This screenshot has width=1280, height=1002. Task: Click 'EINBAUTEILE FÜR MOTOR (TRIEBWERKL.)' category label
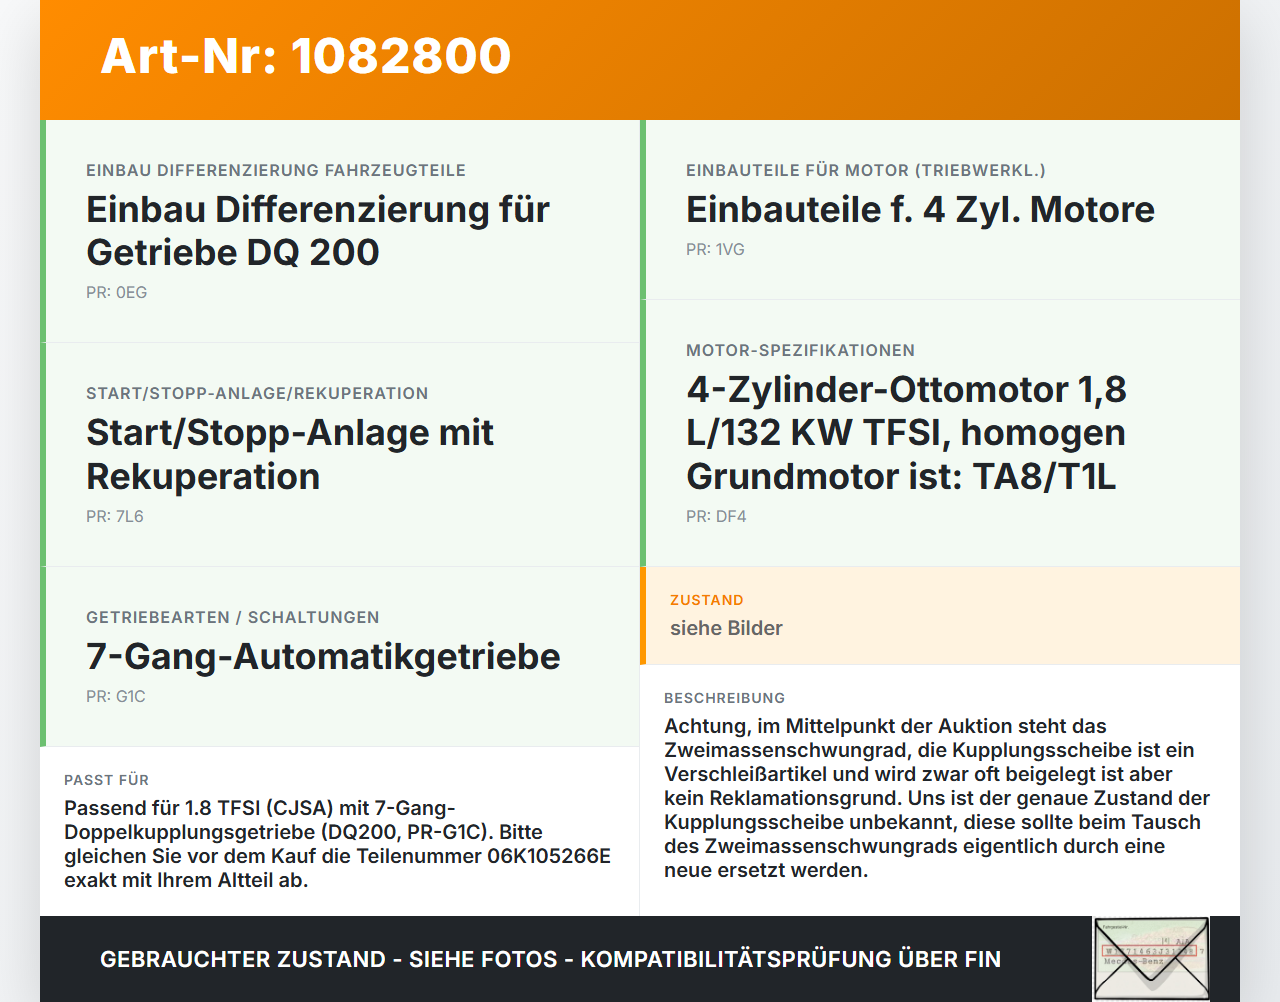[866, 171]
